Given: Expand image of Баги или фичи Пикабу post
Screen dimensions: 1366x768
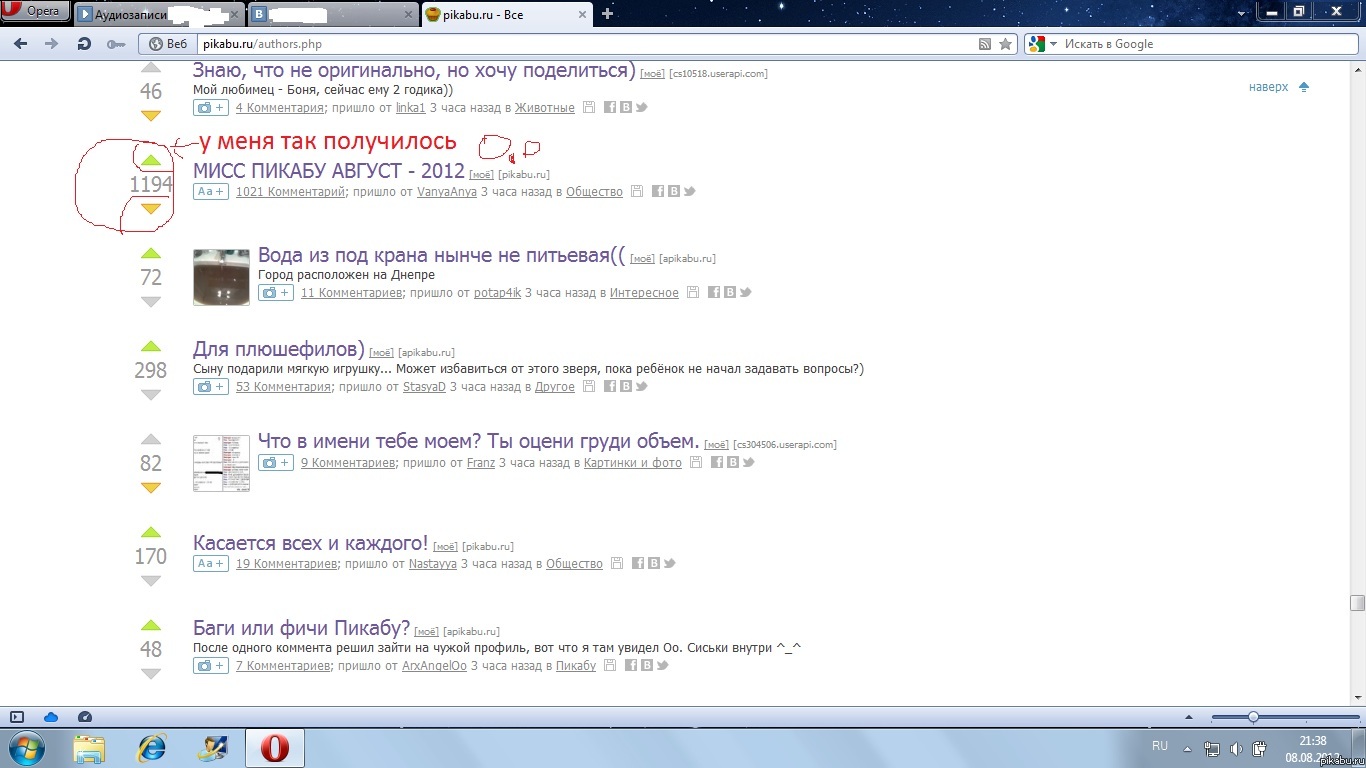Looking at the screenshot, I should (211, 666).
